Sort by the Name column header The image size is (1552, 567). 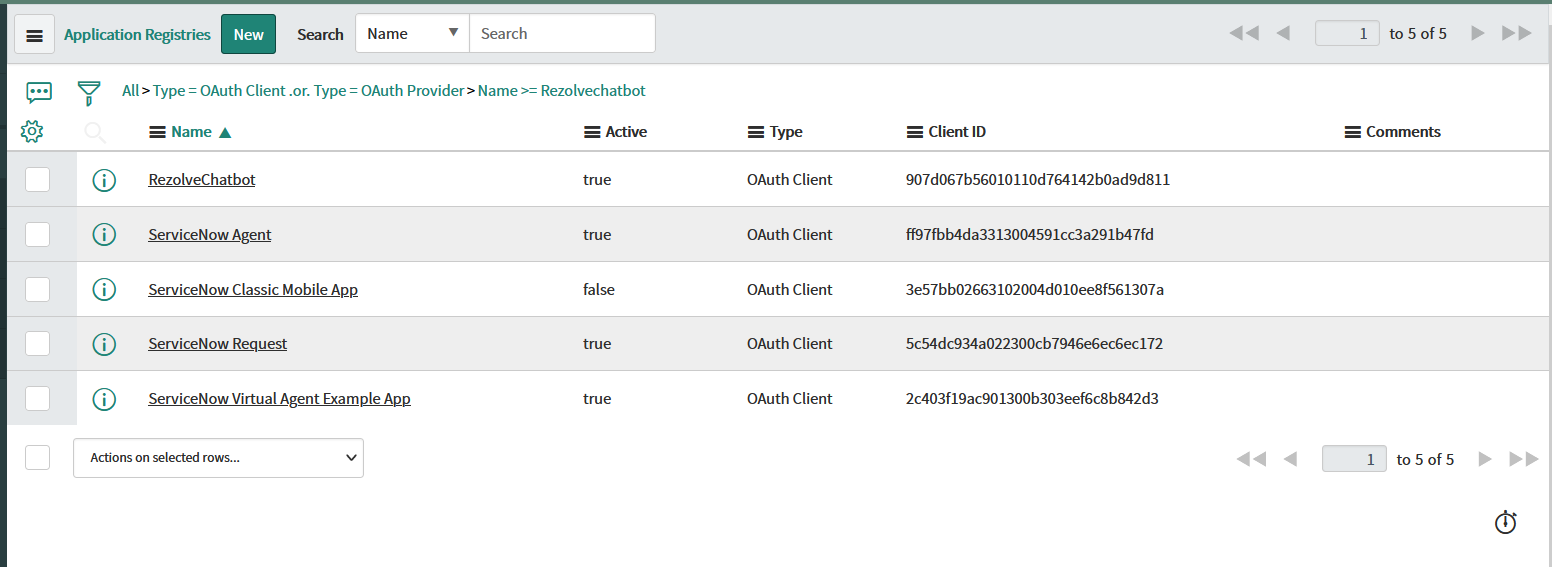click(x=191, y=132)
